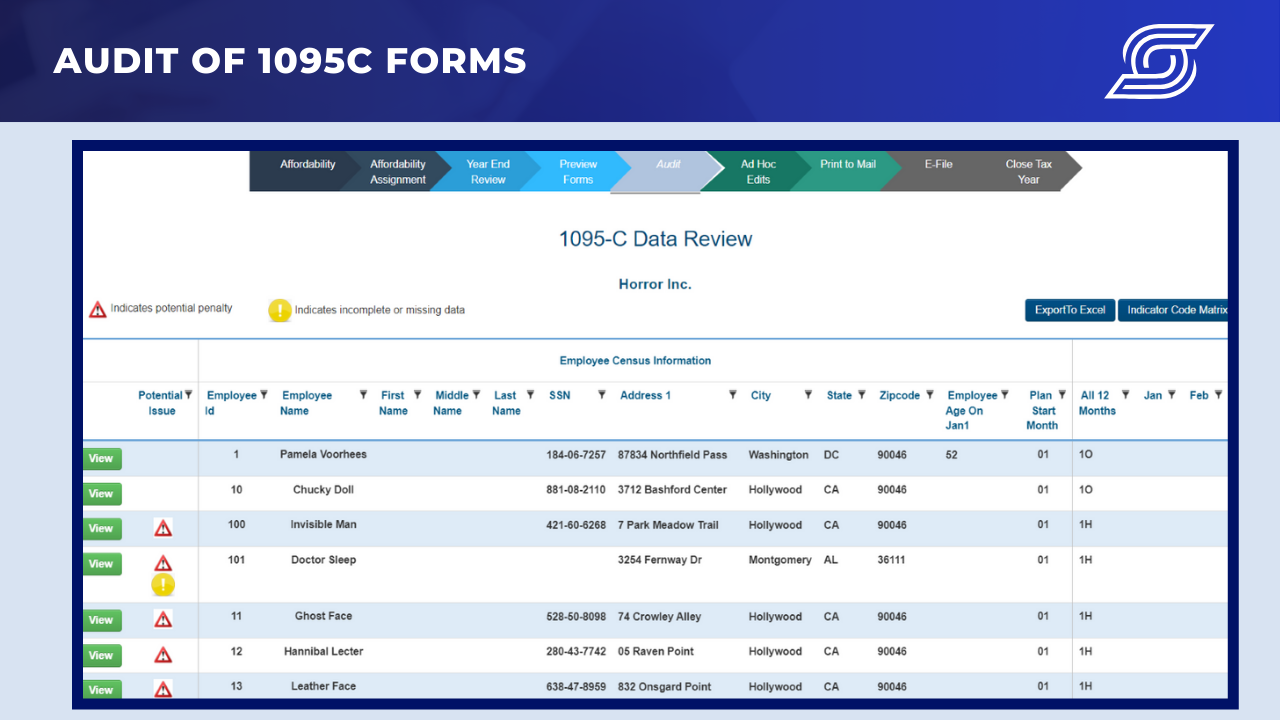Click the yellow legend icon for missing data

tap(280, 310)
